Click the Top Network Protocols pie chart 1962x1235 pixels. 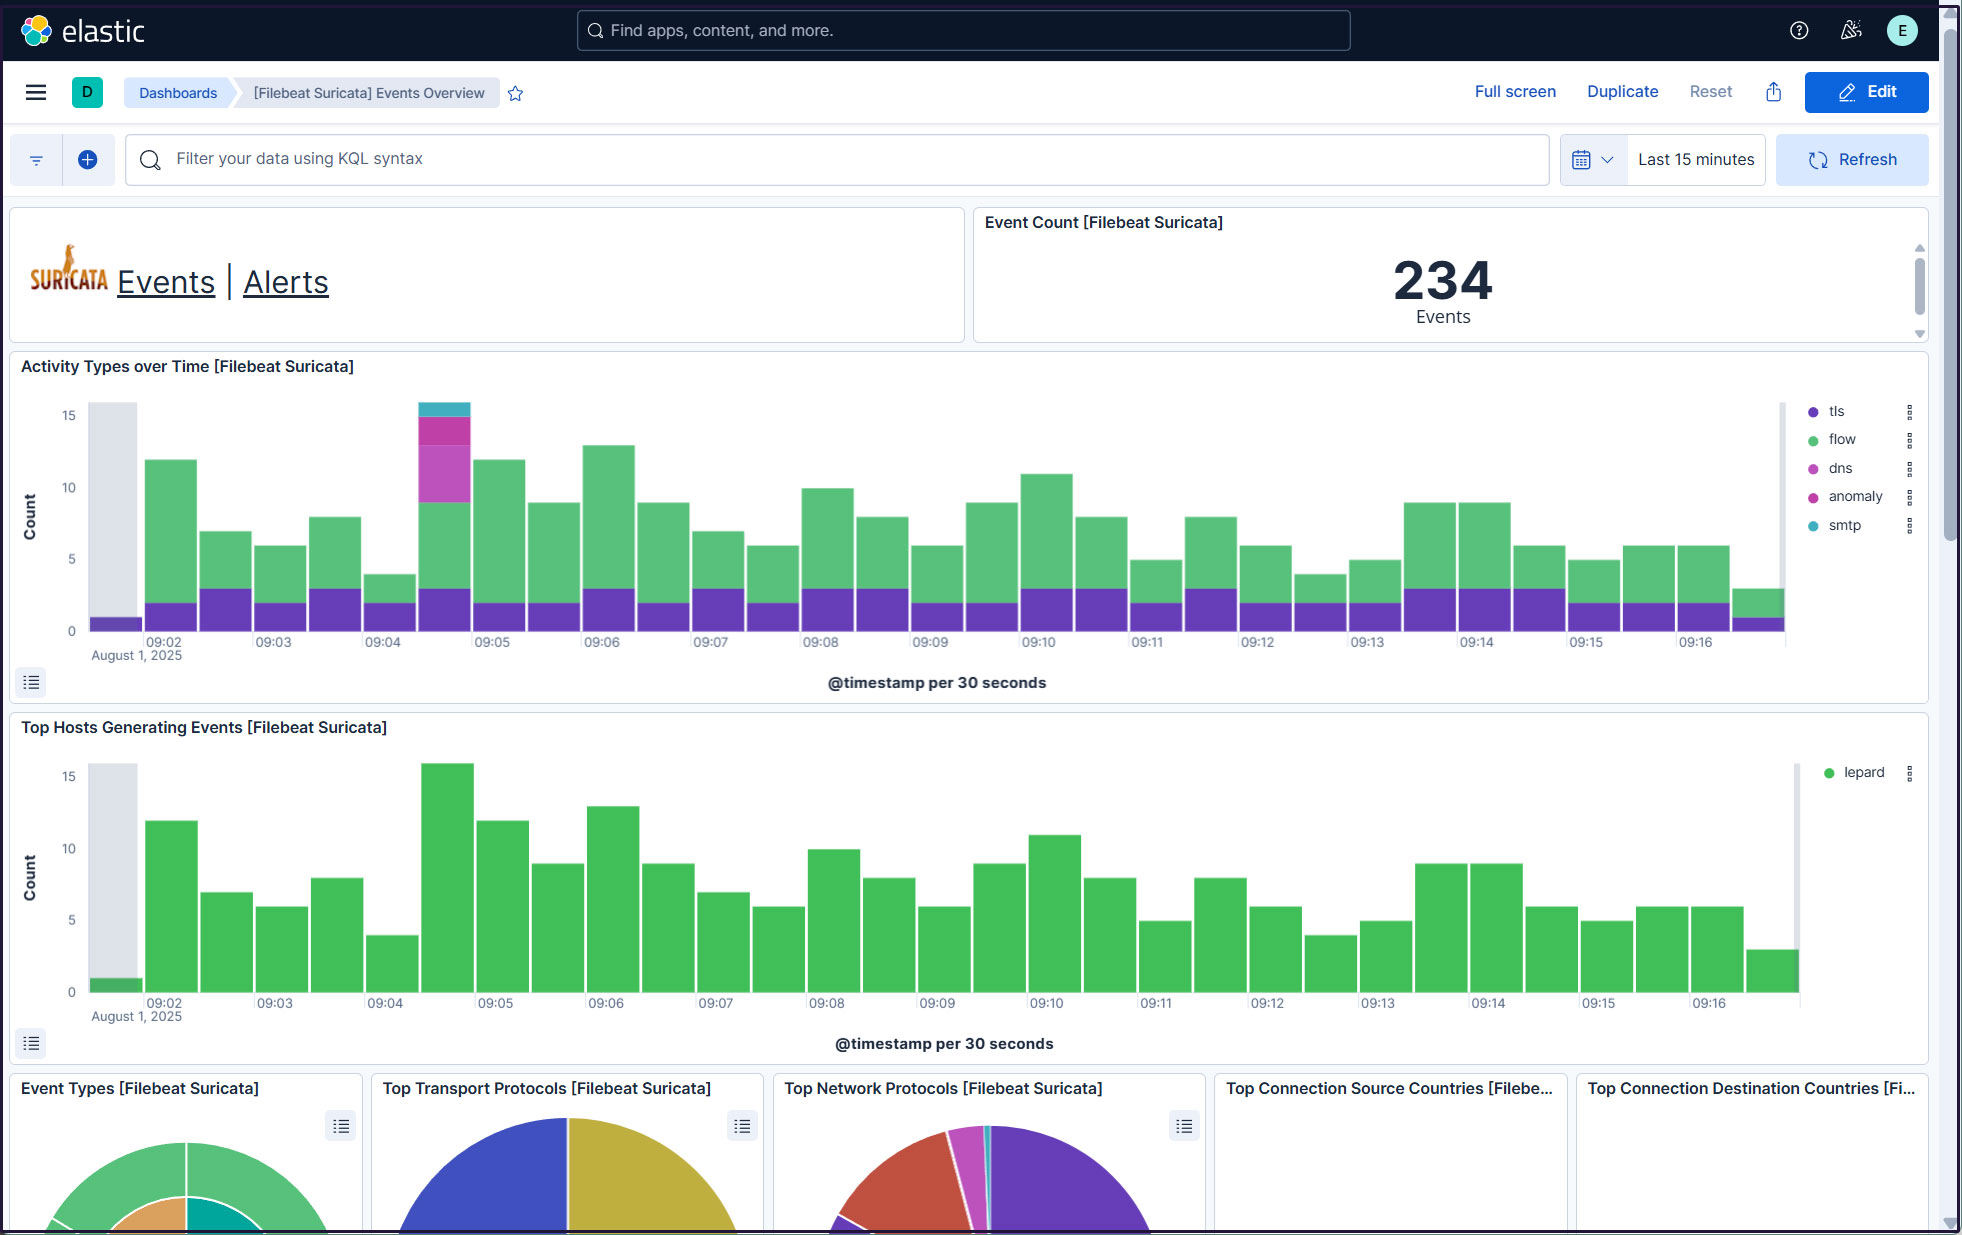pyautogui.click(x=990, y=1178)
